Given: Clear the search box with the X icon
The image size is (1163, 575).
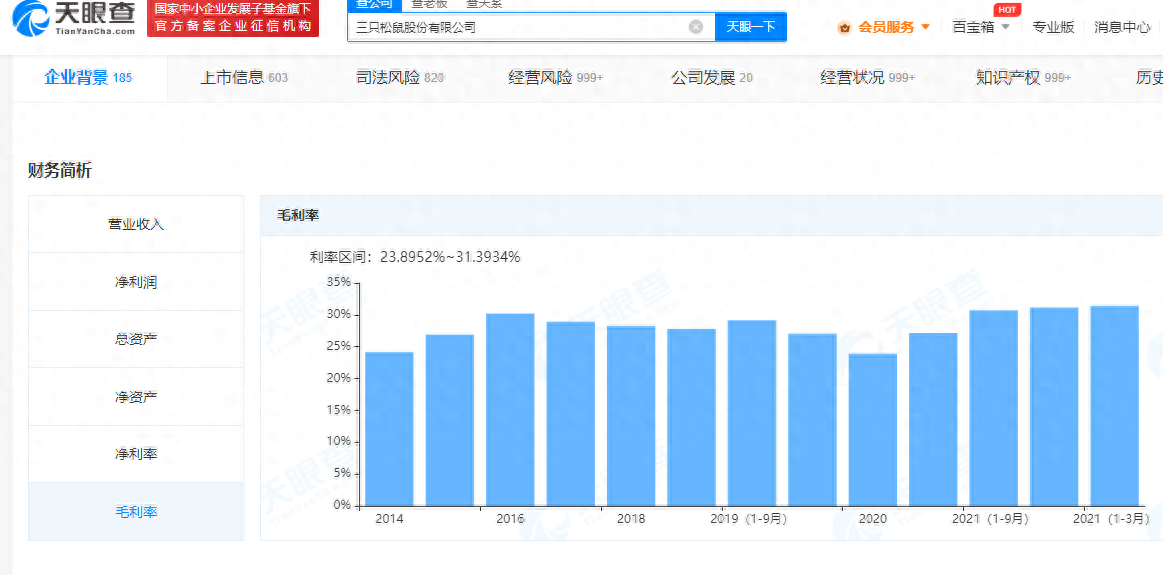Looking at the screenshot, I should click(x=696, y=27).
